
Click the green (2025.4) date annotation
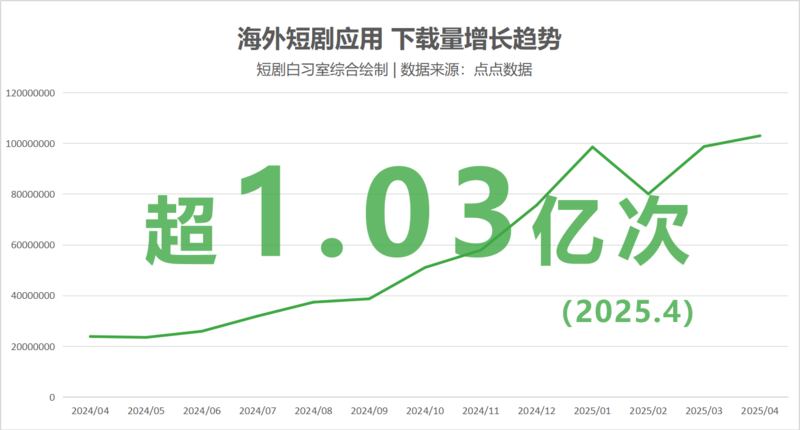pyautogui.click(x=627, y=312)
